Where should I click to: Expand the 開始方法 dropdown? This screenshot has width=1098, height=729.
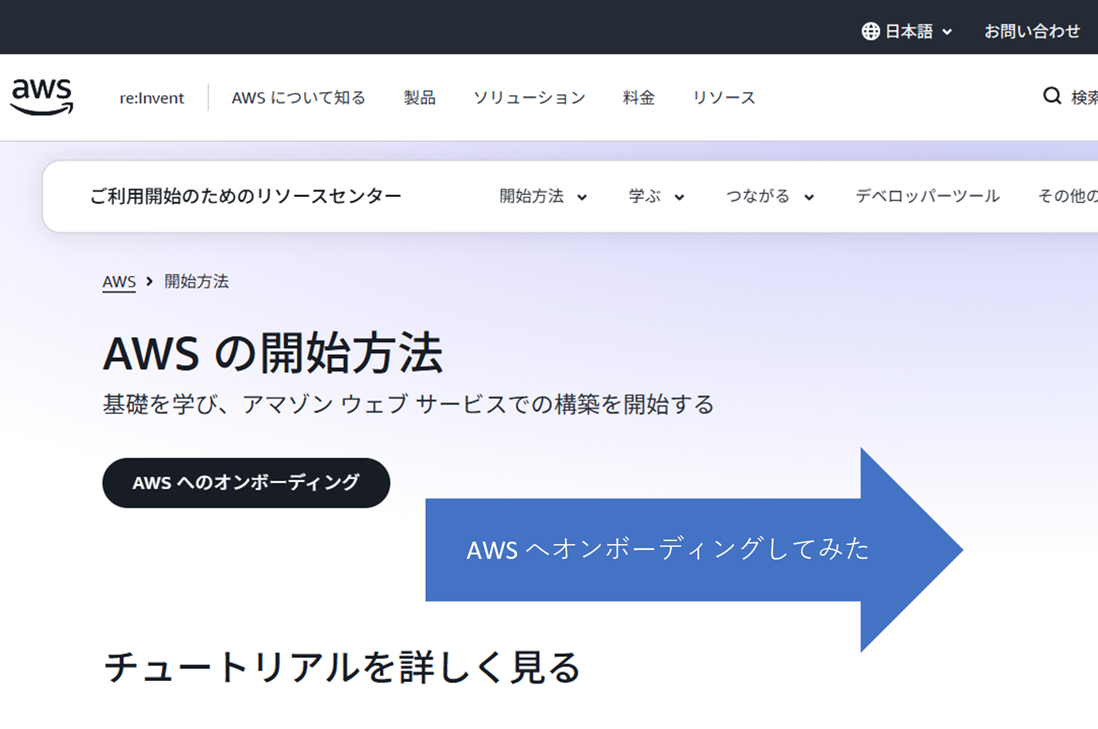point(543,196)
